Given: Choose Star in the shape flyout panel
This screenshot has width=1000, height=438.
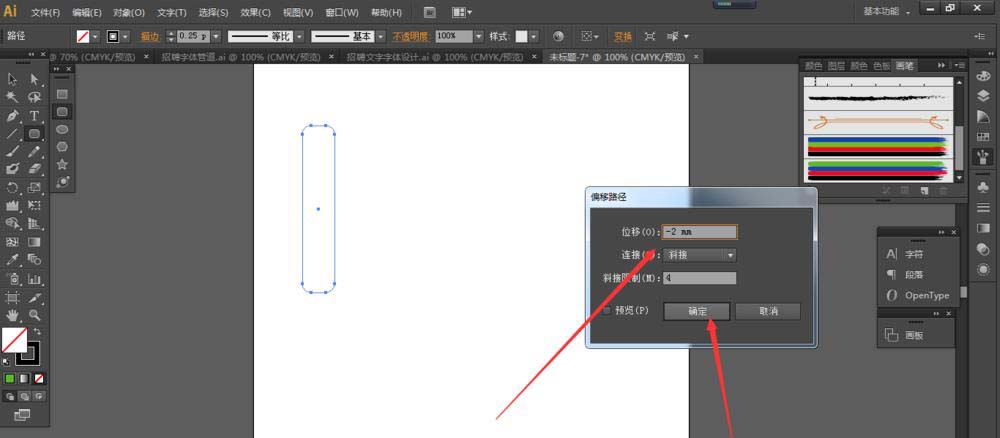Looking at the screenshot, I should tap(62, 164).
